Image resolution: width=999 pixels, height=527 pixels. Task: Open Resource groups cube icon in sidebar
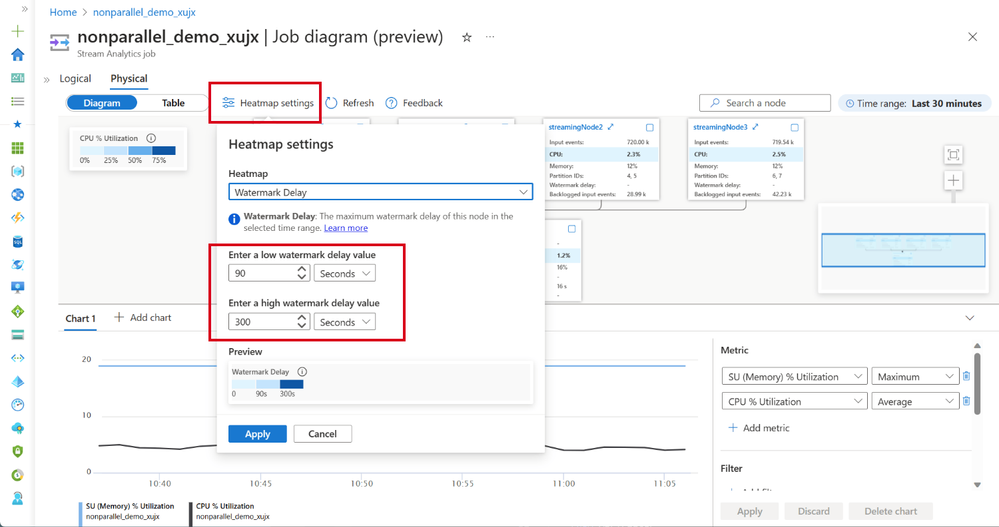coord(18,171)
